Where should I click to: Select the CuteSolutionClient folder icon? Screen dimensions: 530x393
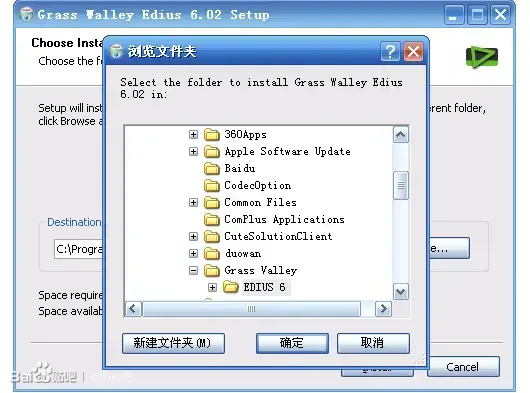coord(212,237)
